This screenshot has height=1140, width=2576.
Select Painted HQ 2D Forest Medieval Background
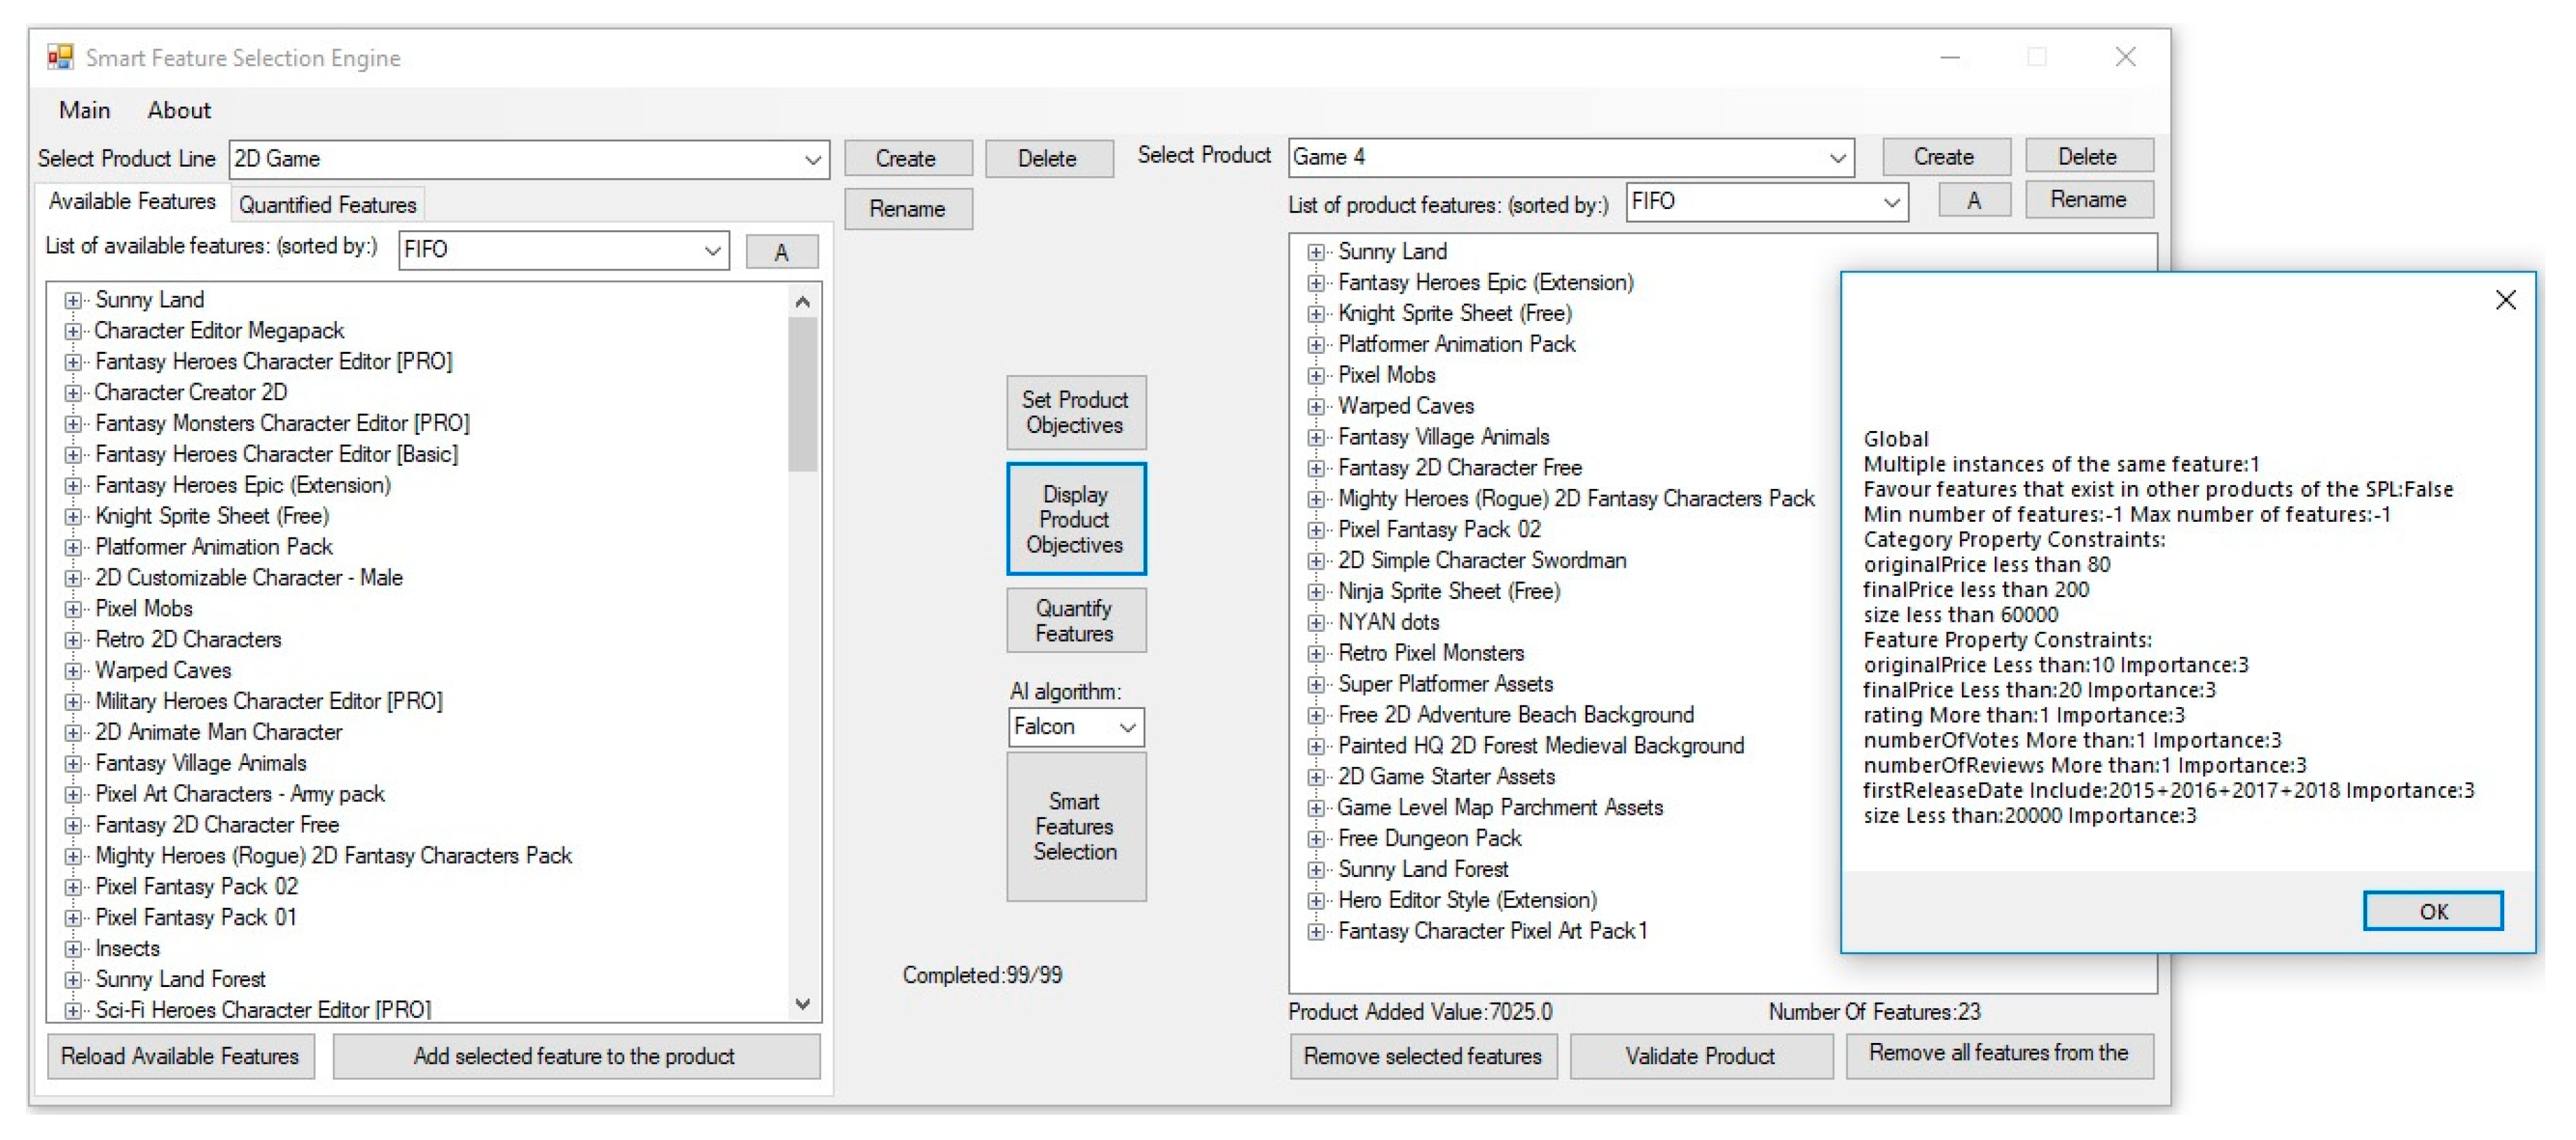[x=1541, y=746]
